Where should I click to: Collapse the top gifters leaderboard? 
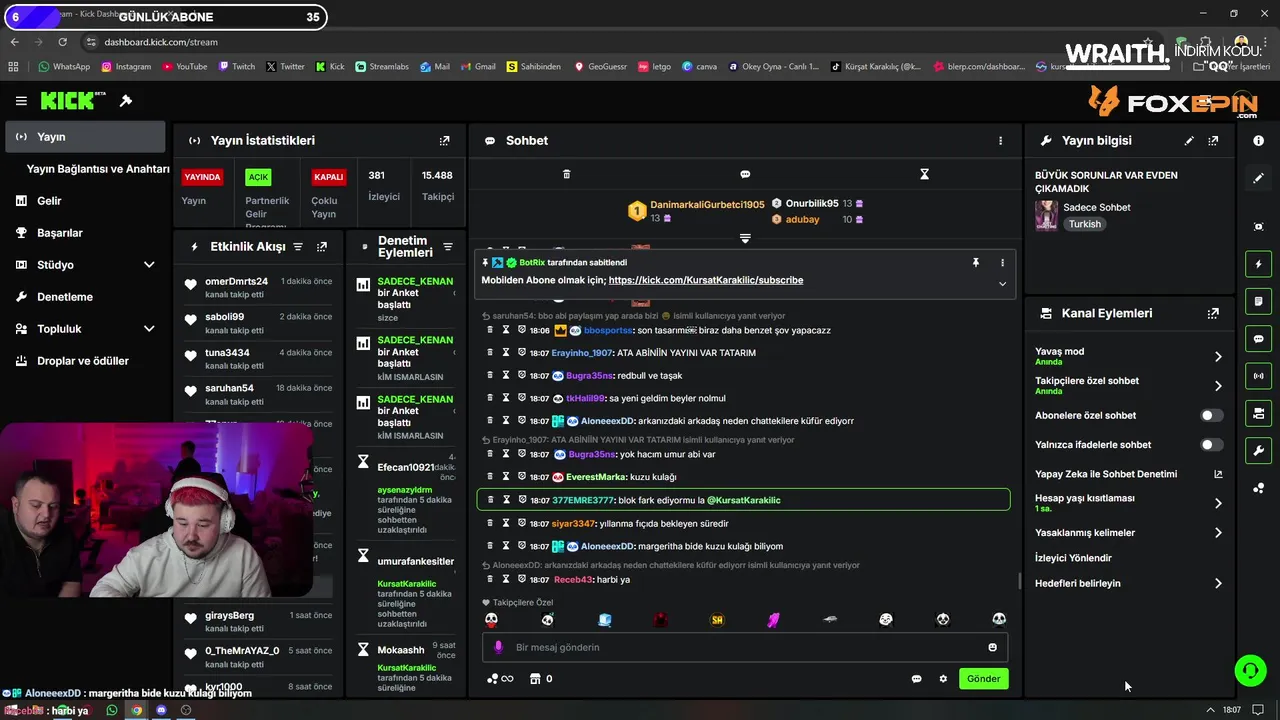(745, 238)
